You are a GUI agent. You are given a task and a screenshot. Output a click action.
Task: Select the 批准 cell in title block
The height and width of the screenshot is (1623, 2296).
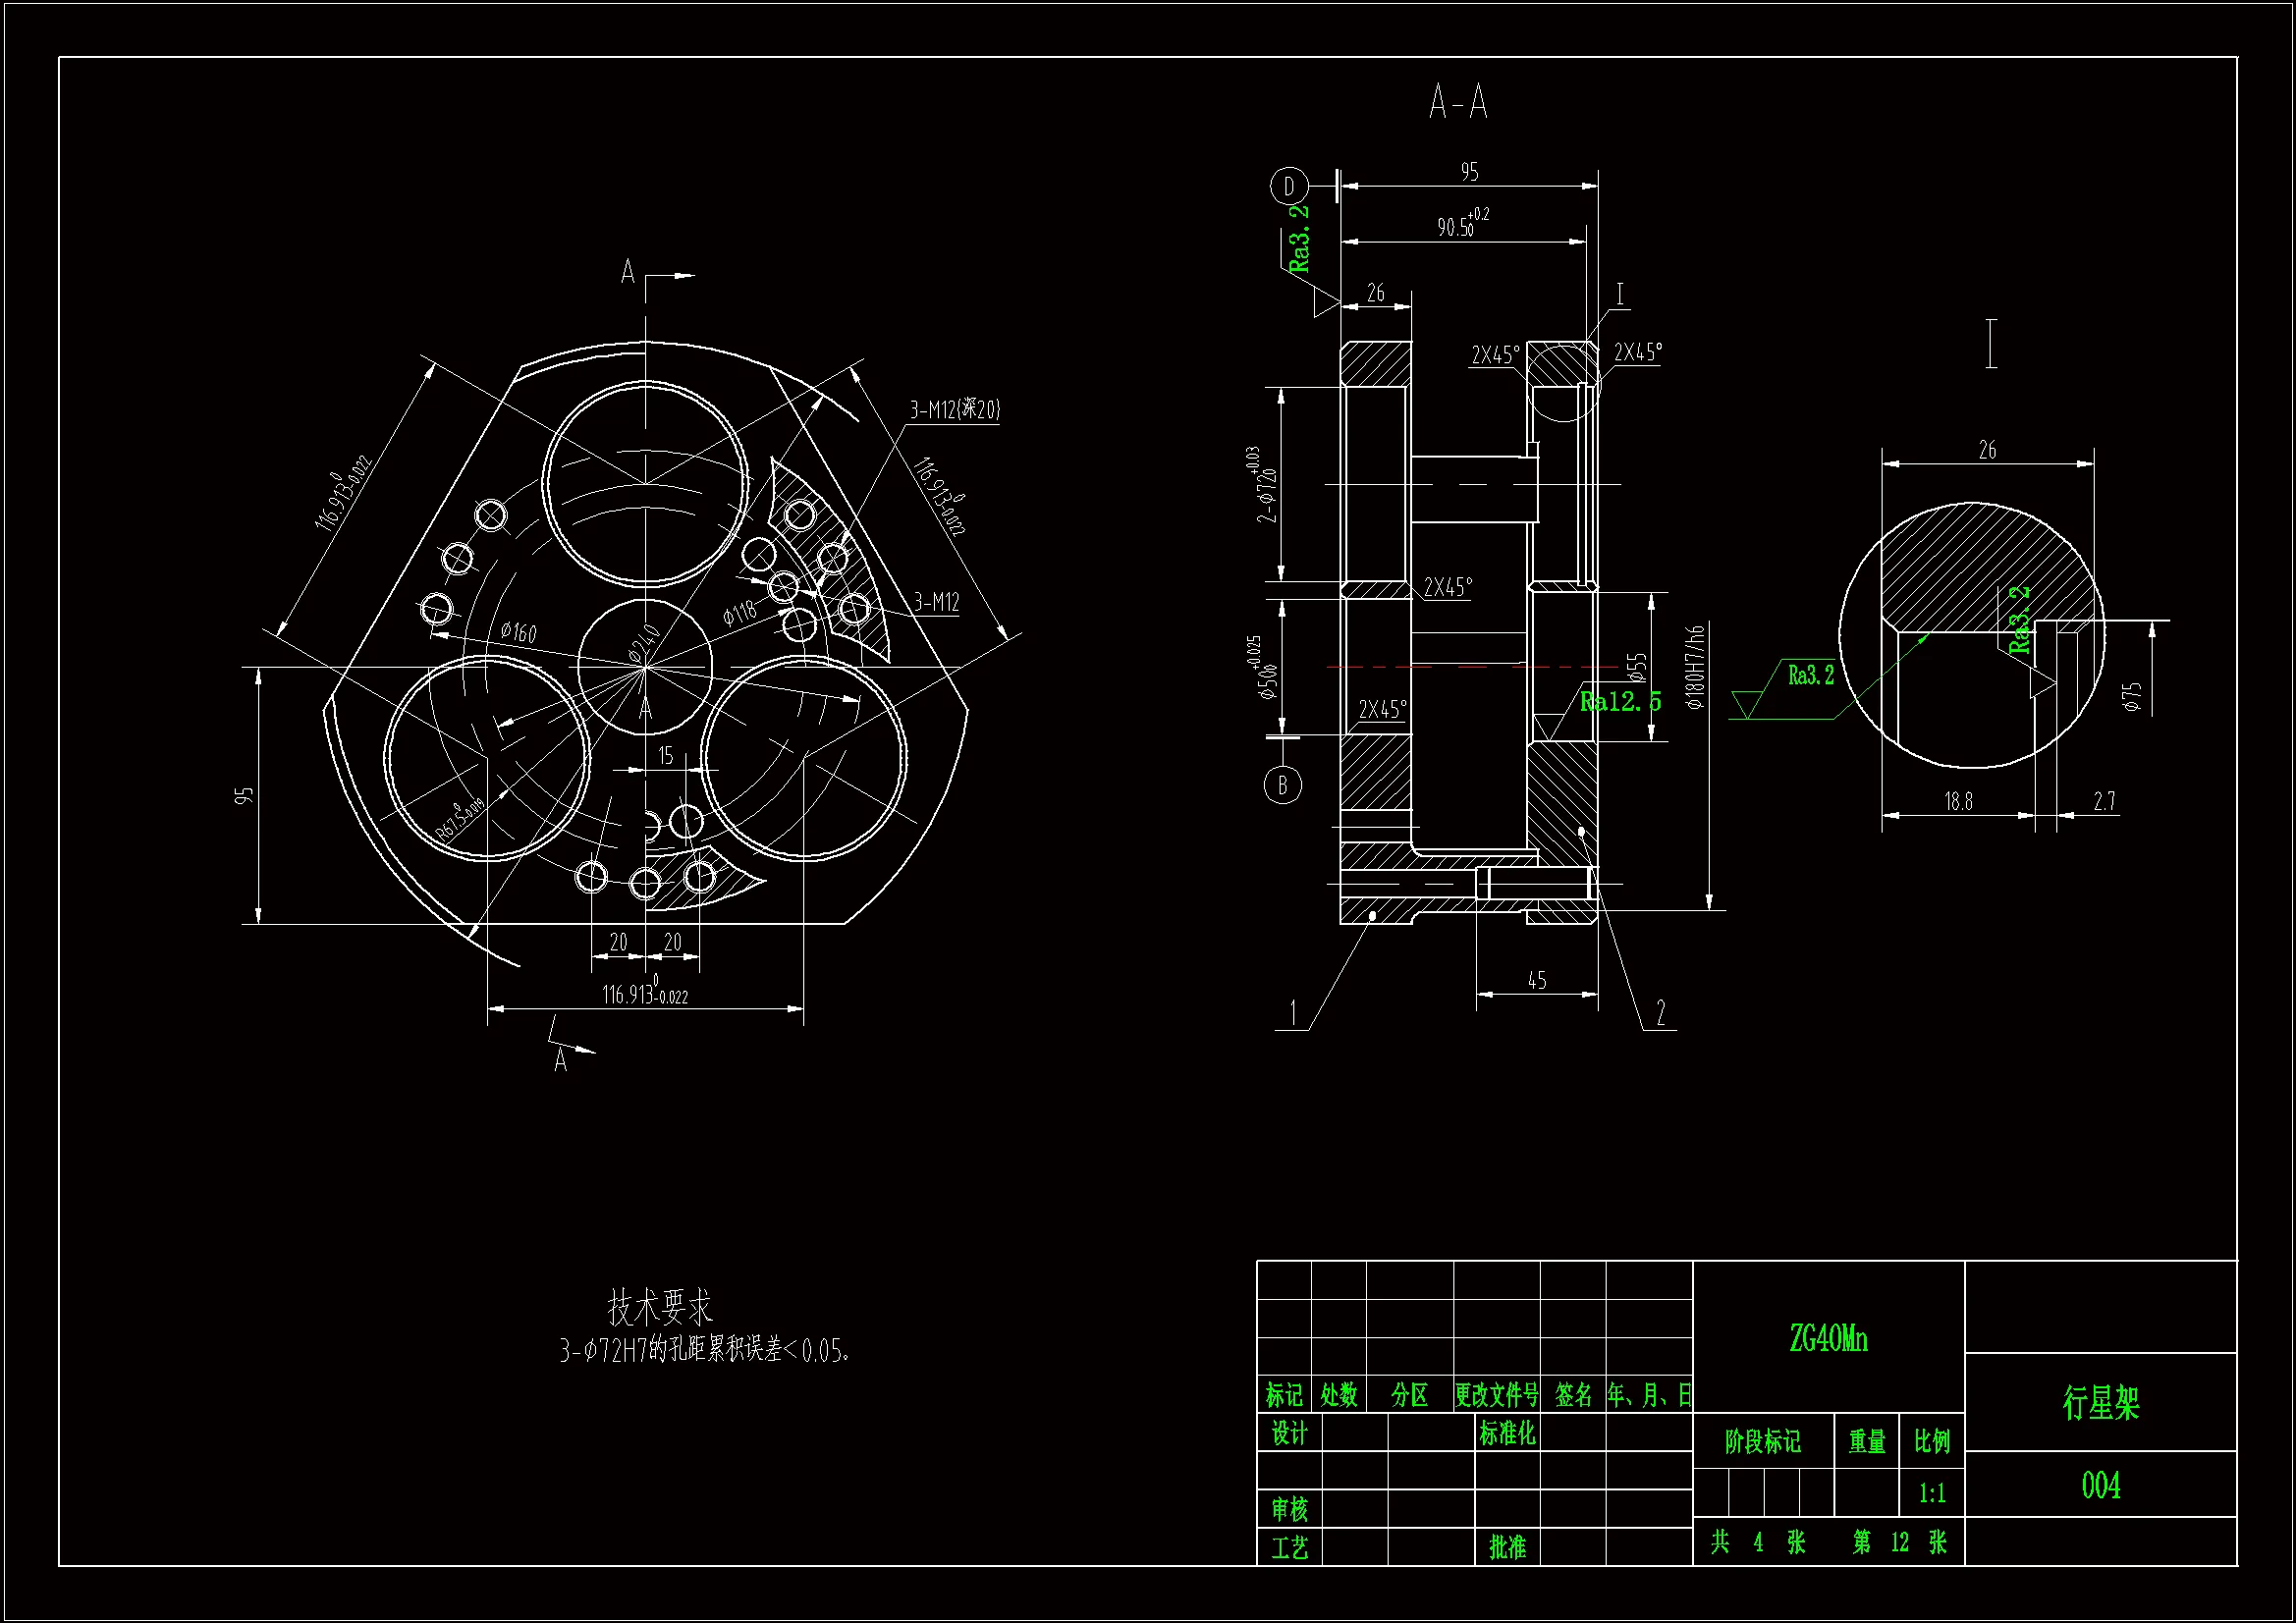tap(1507, 1547)
